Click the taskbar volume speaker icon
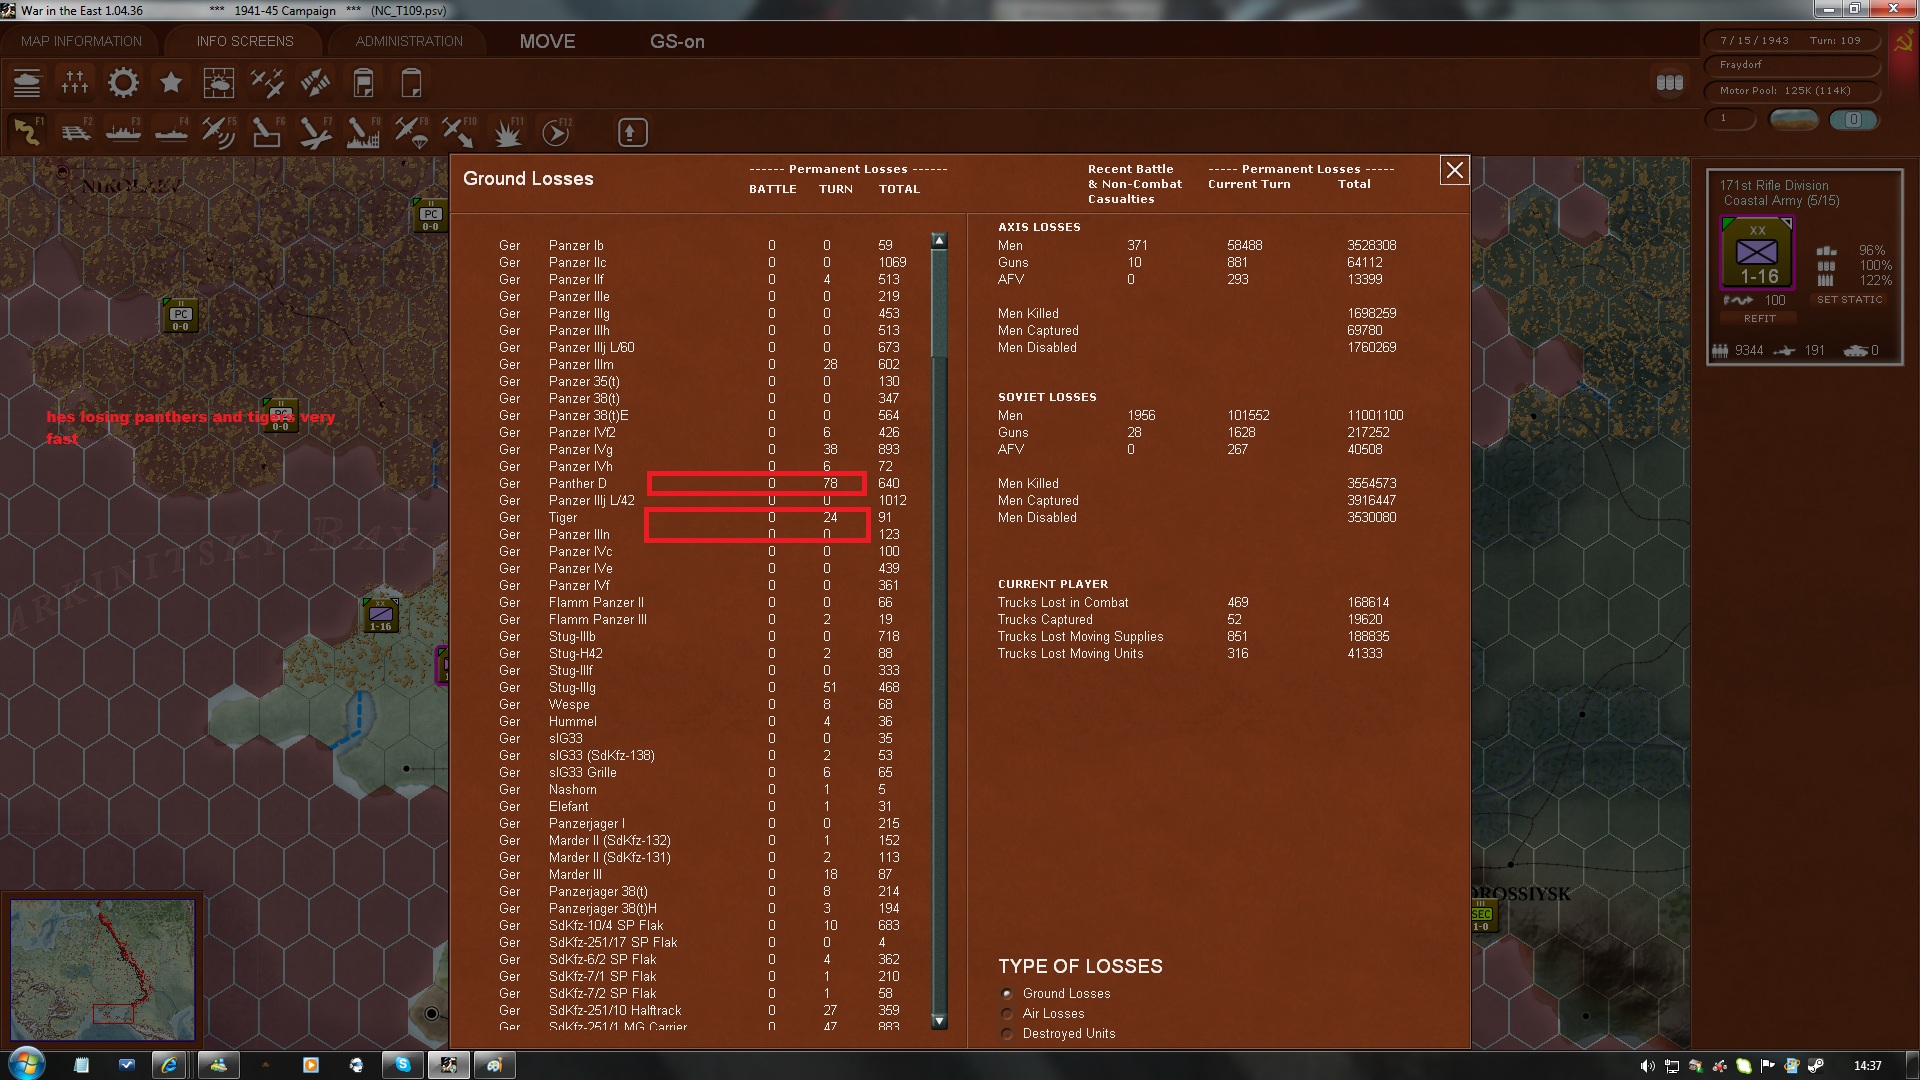Viewport: 1920px width, 1080px height. [1647, 1066]
